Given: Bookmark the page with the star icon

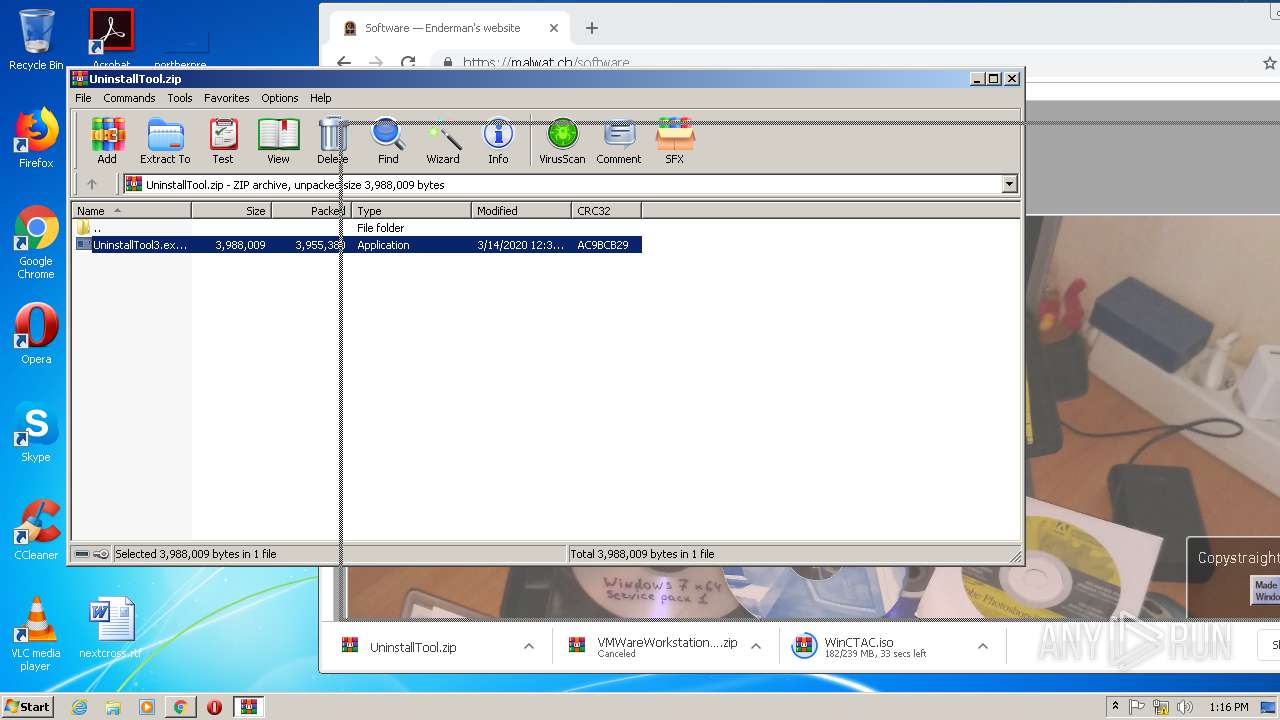Looking at the screenshot, I should [1269, 62].
